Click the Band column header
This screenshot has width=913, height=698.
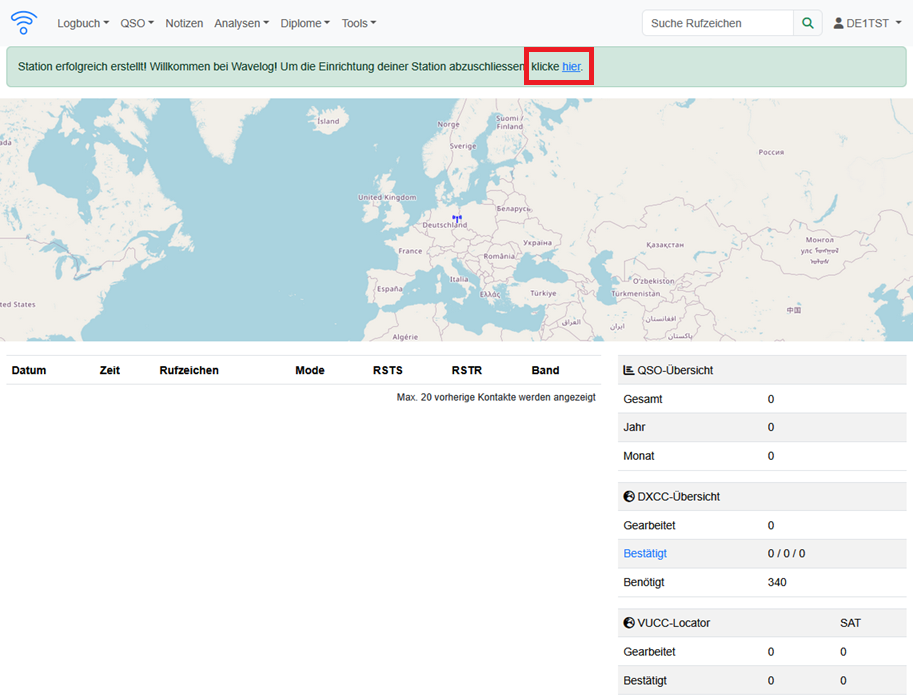coord(545,370)
